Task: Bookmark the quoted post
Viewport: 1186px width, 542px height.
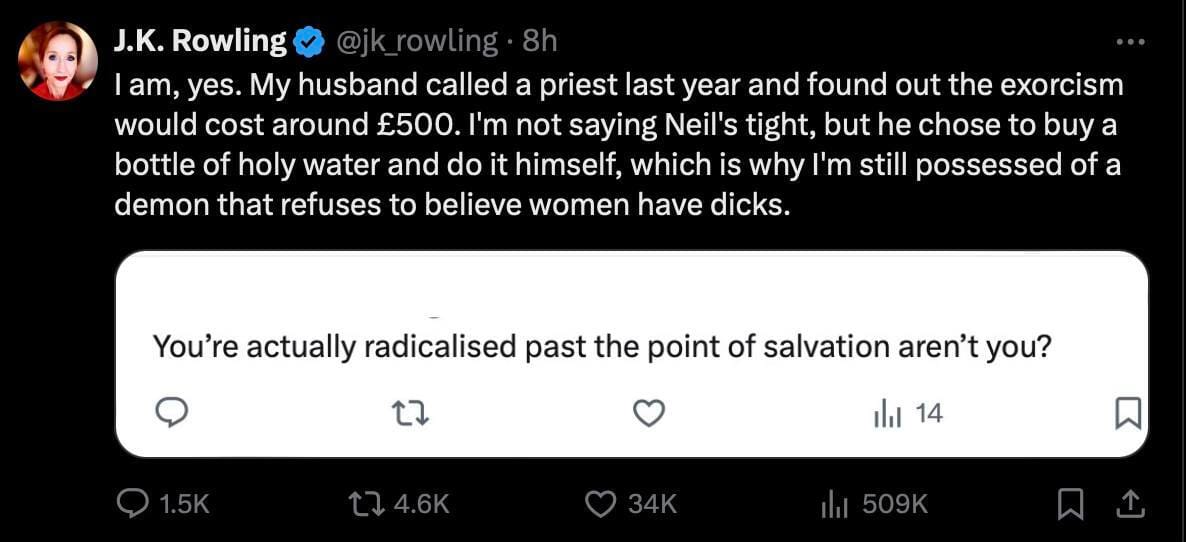Action: coord(1127,412)
